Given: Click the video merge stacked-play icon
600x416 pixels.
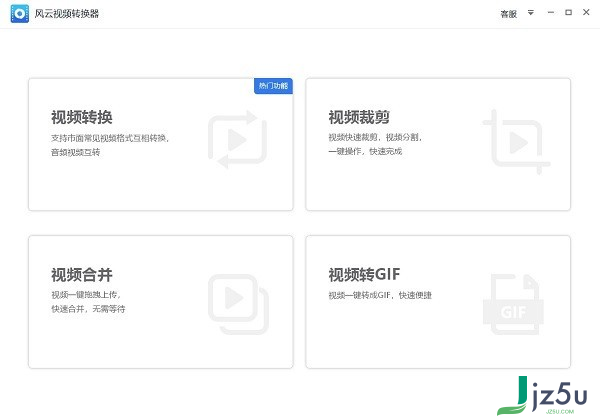Looking at the screenshot, I should coord(238,304).
